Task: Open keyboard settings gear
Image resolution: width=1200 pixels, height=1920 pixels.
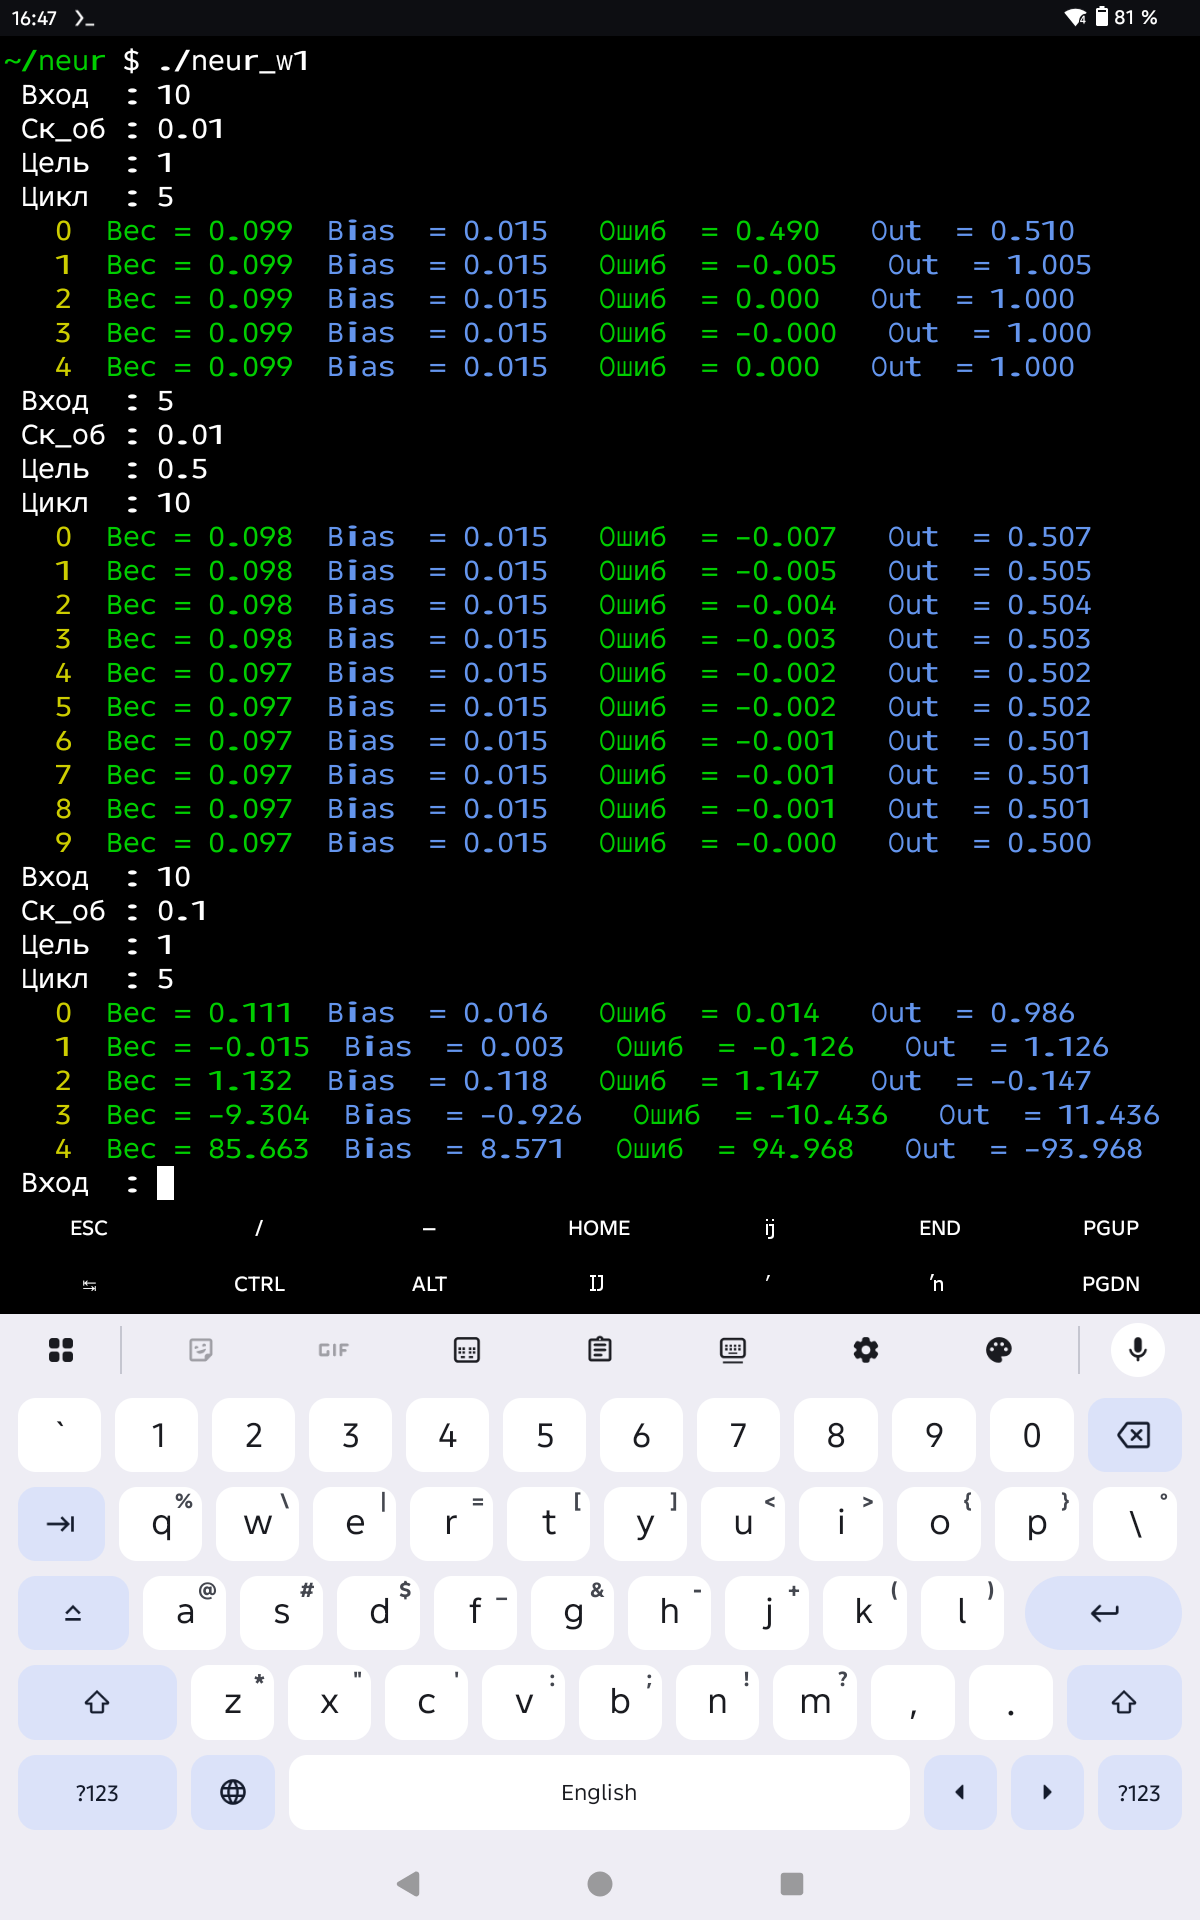Action: pos(866,1350)
